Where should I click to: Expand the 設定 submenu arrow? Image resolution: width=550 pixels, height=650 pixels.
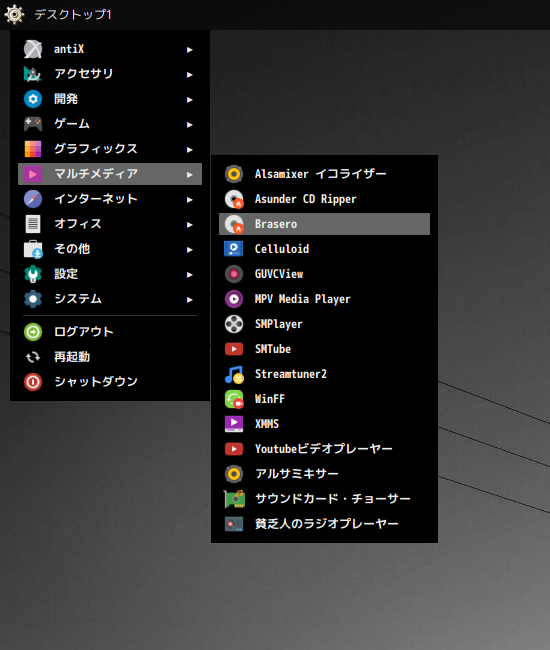(189, 274)
